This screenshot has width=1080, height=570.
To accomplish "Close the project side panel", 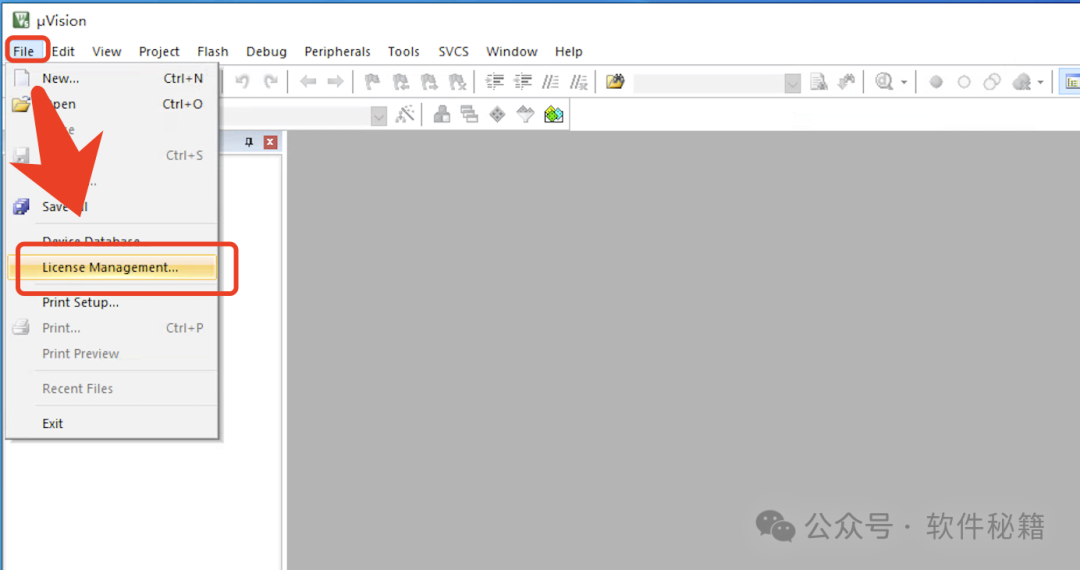I will tap(270, 143).
